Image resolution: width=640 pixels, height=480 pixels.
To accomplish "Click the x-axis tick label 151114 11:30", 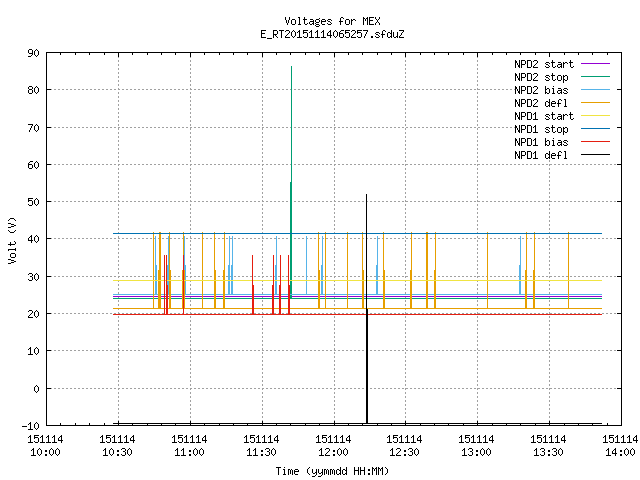I will click(261, 446).
